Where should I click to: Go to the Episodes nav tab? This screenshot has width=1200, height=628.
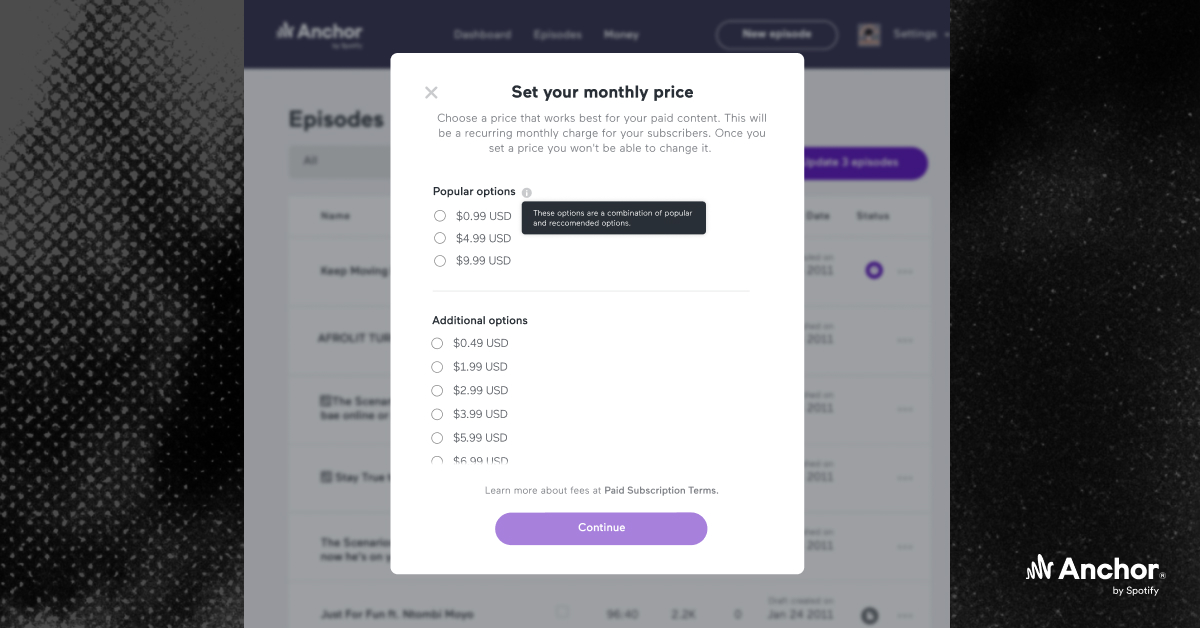557,35
